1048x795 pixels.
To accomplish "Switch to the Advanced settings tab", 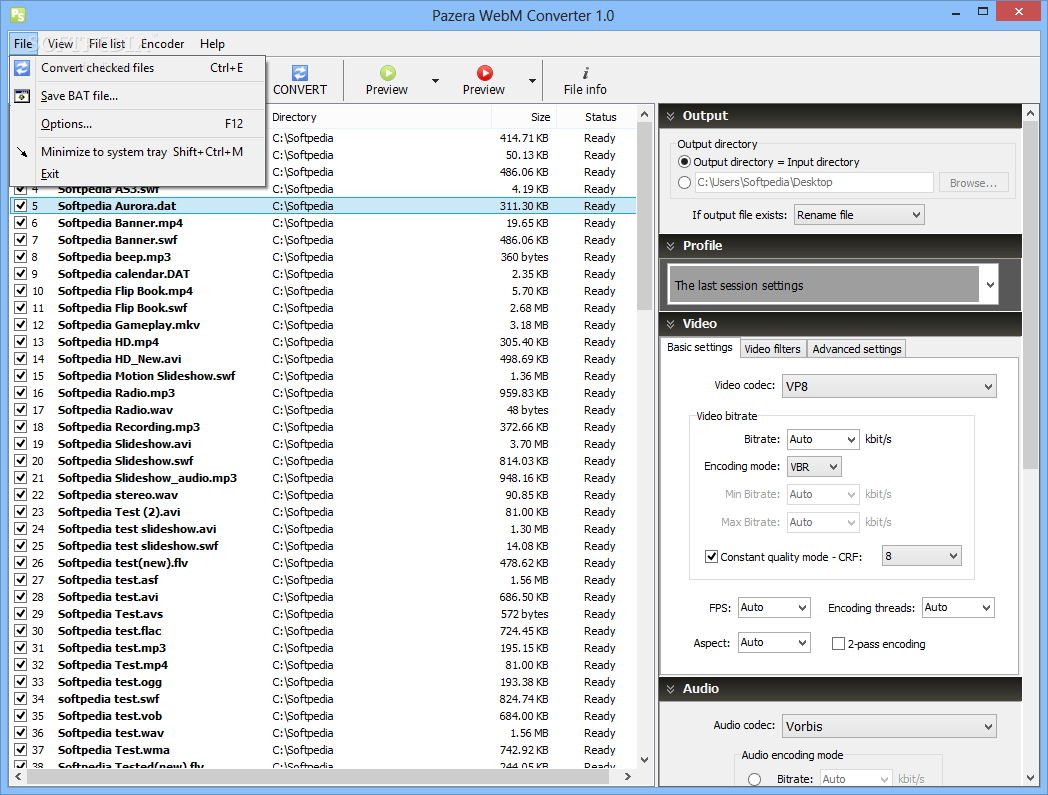I will click(x=857, y=349).
